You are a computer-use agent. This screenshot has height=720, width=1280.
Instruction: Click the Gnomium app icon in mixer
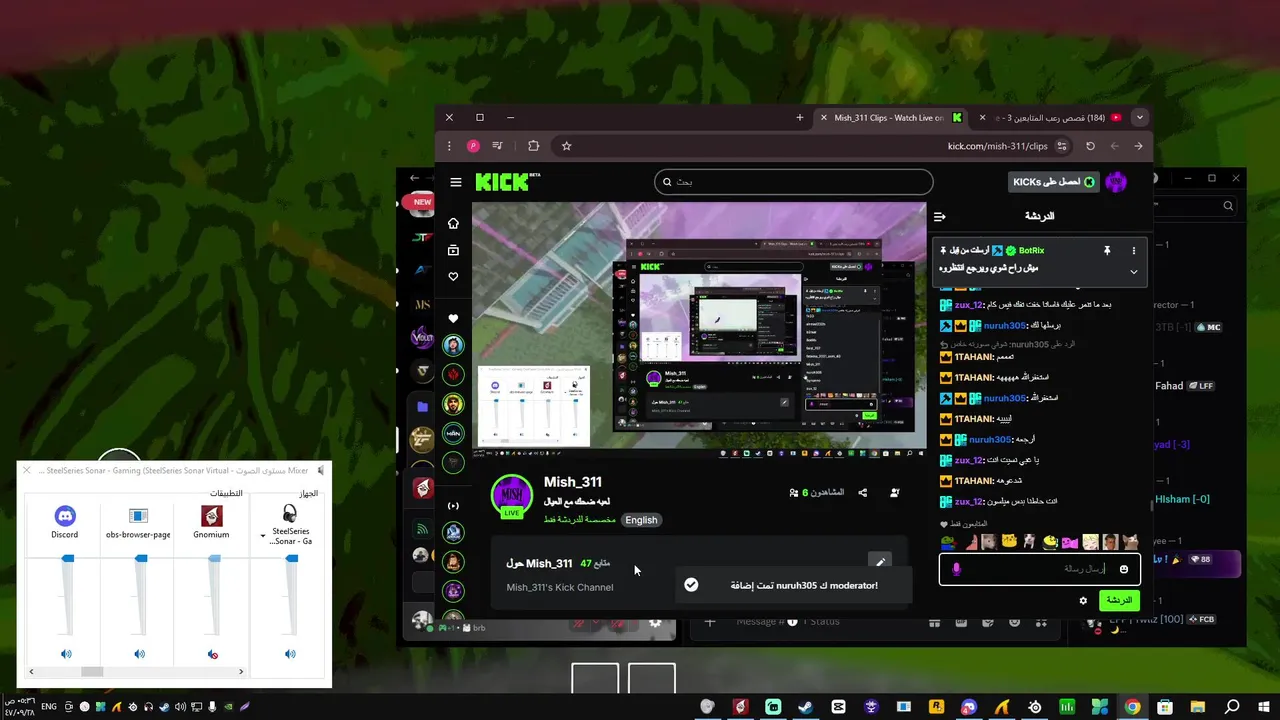click(211, 516)
